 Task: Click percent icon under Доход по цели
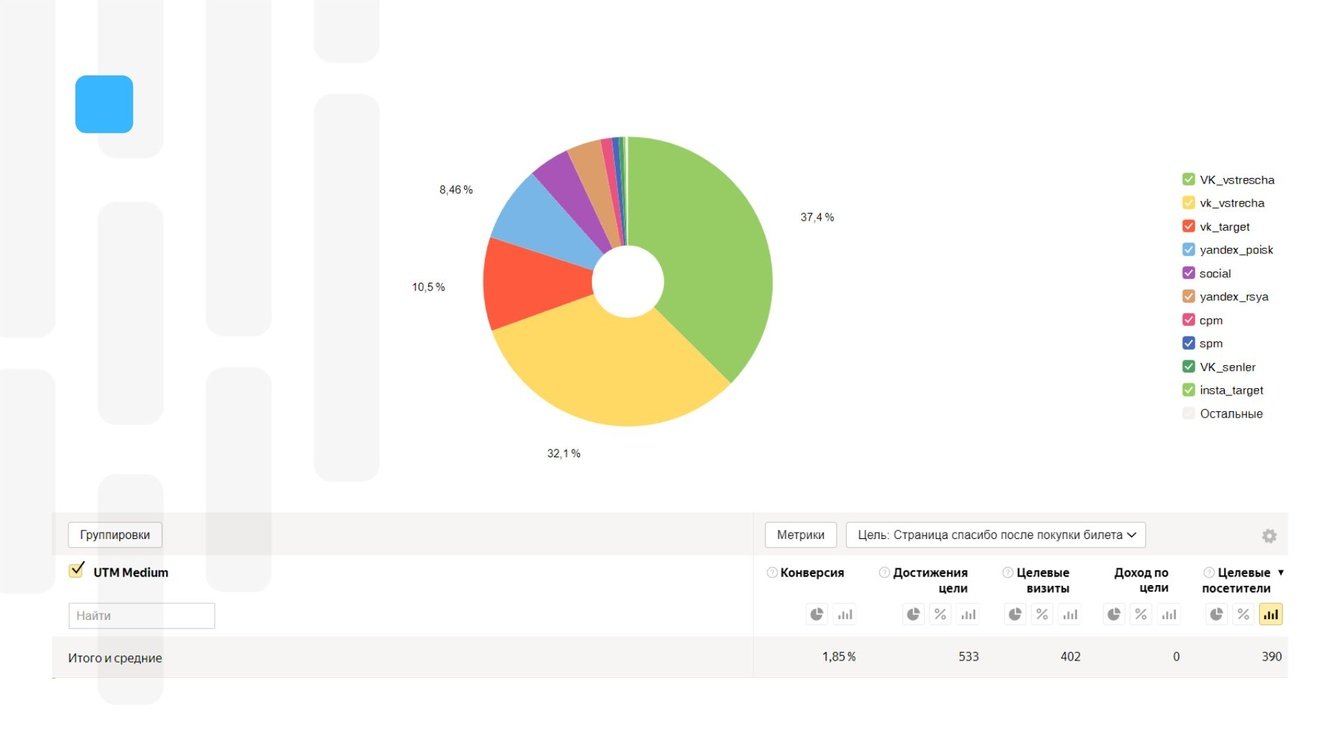pyautogui.click(x=1141, y=614)
